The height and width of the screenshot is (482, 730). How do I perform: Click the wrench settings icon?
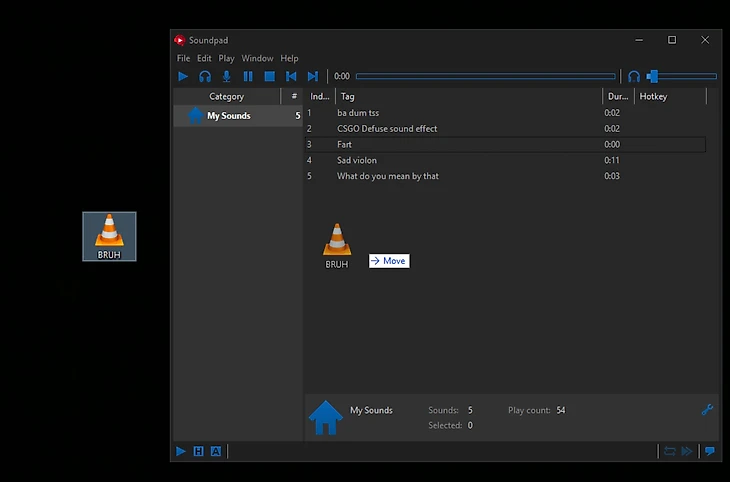coord(707,409)
